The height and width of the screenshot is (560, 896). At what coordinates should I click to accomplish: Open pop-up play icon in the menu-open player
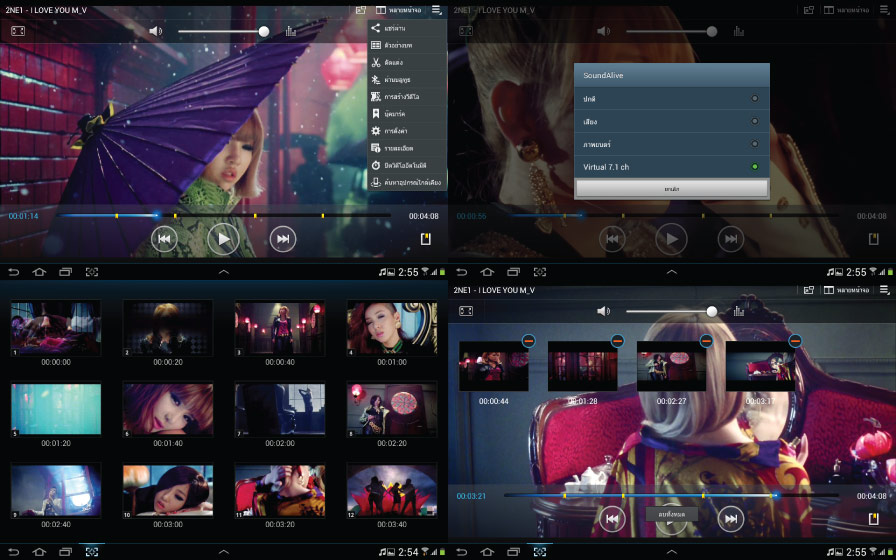(x=361, y=10)
